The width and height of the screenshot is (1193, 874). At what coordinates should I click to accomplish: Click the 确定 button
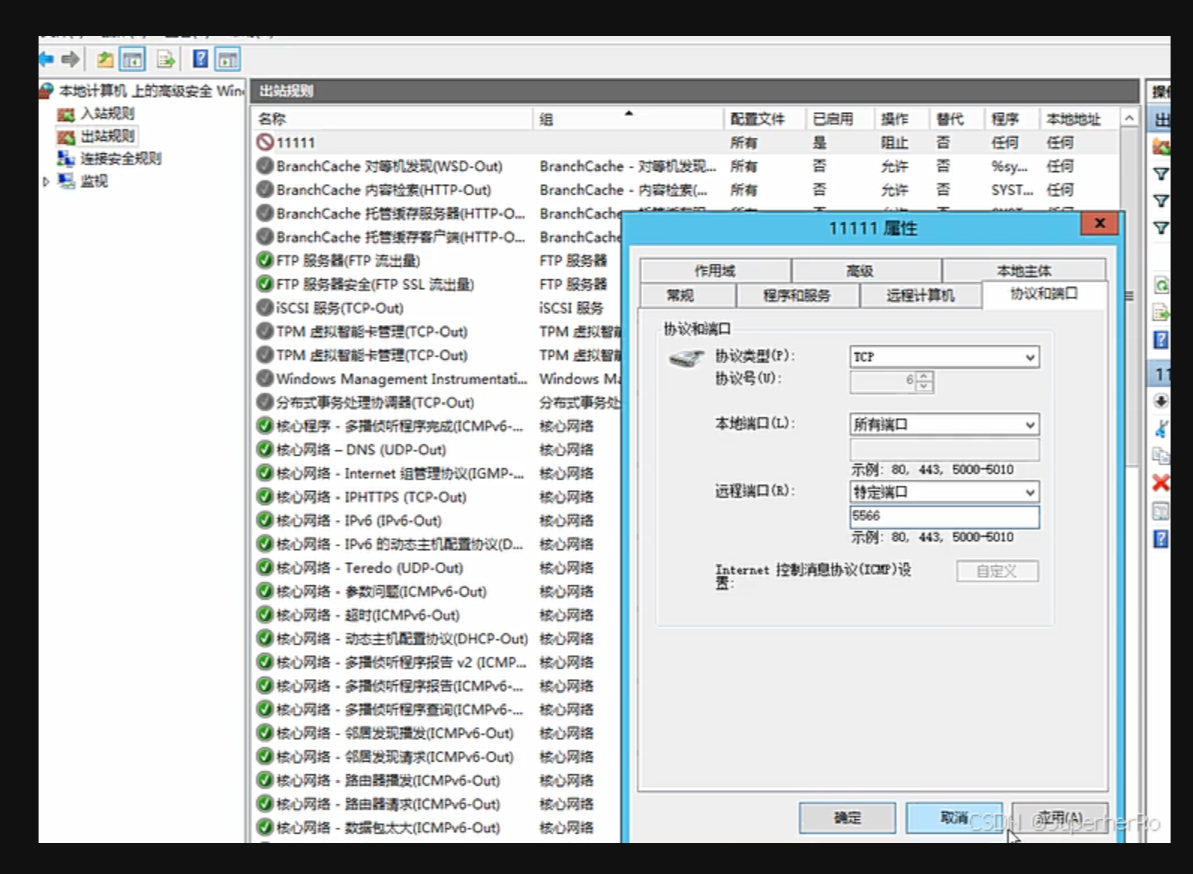(847, 818)
